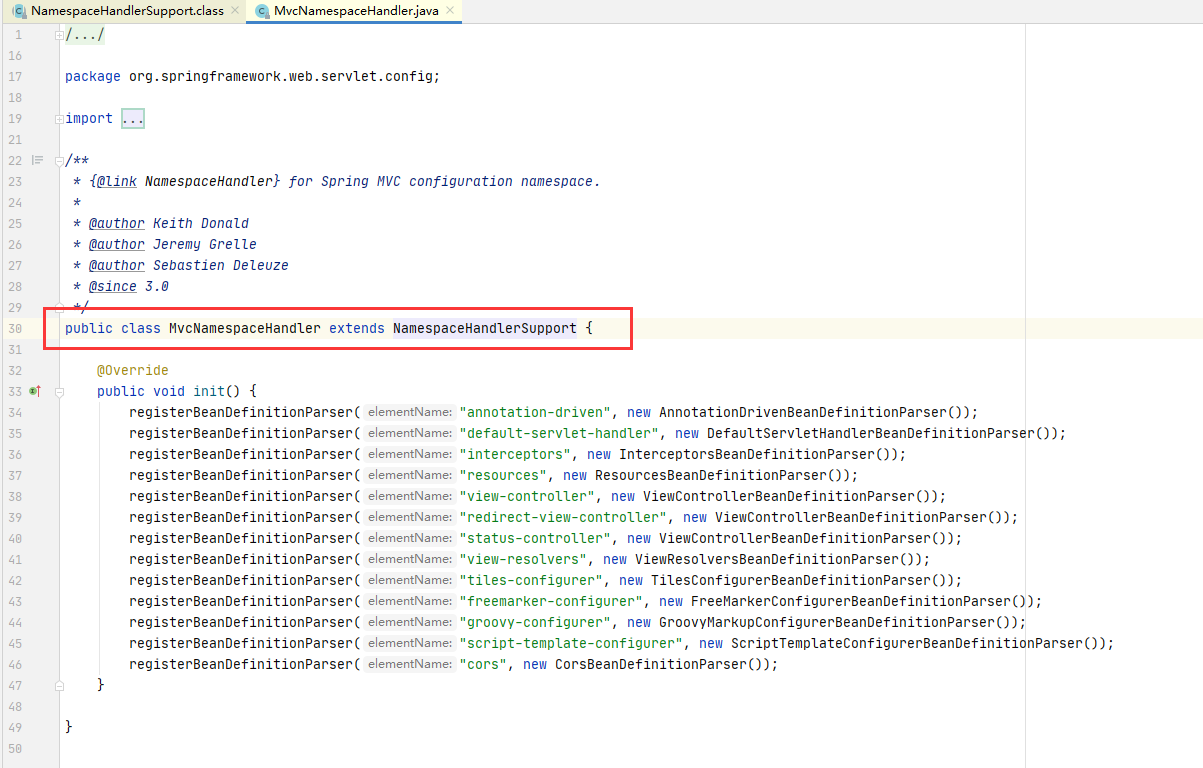Click the "groovy-configurer" string

coord(535,622)
